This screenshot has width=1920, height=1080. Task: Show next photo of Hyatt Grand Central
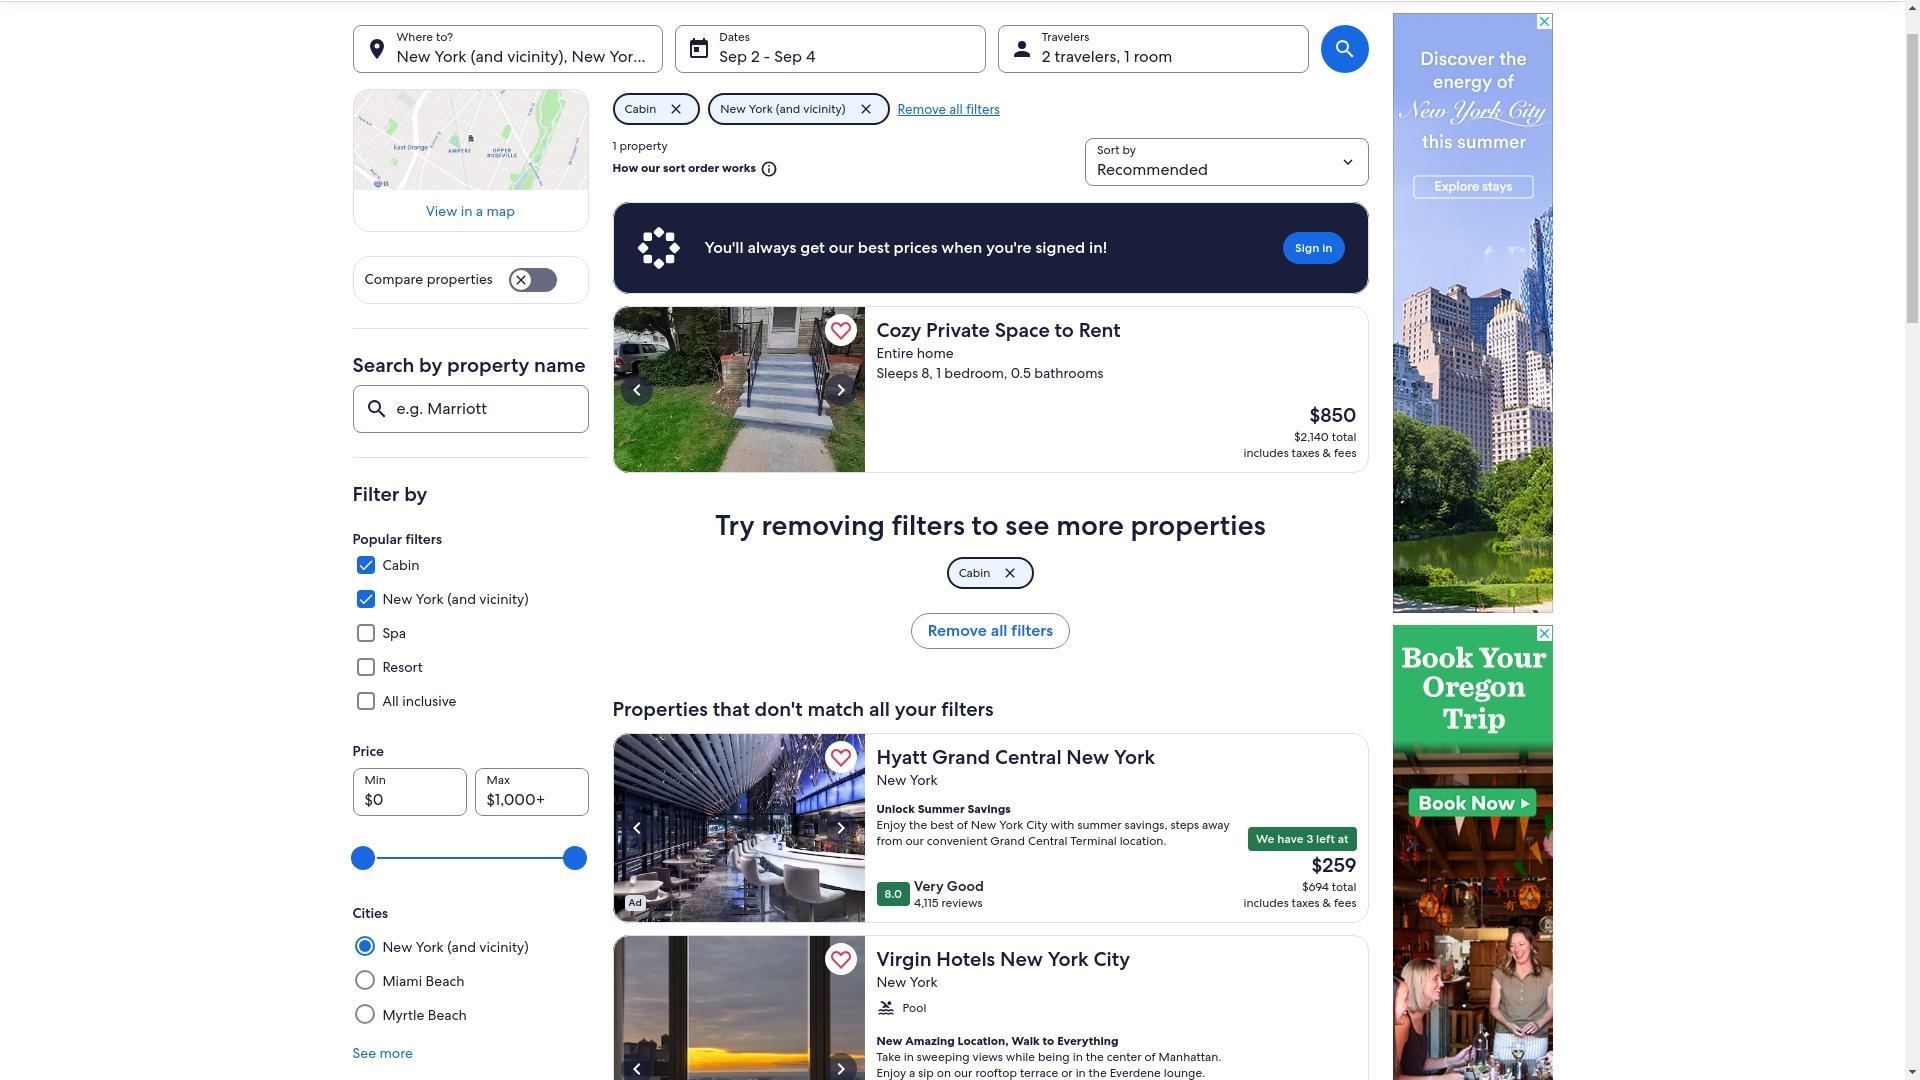pyautogui.click(x=841, y=828)
